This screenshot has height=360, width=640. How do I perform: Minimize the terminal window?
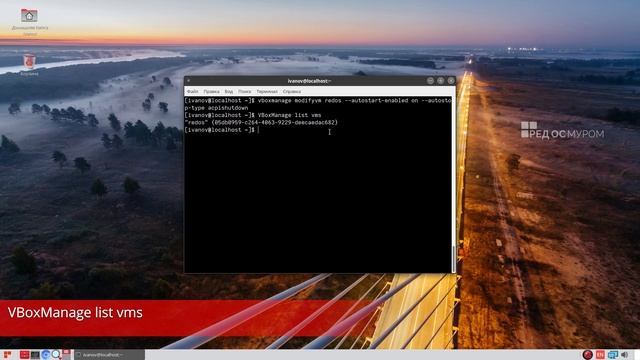[x=430, y=81]
